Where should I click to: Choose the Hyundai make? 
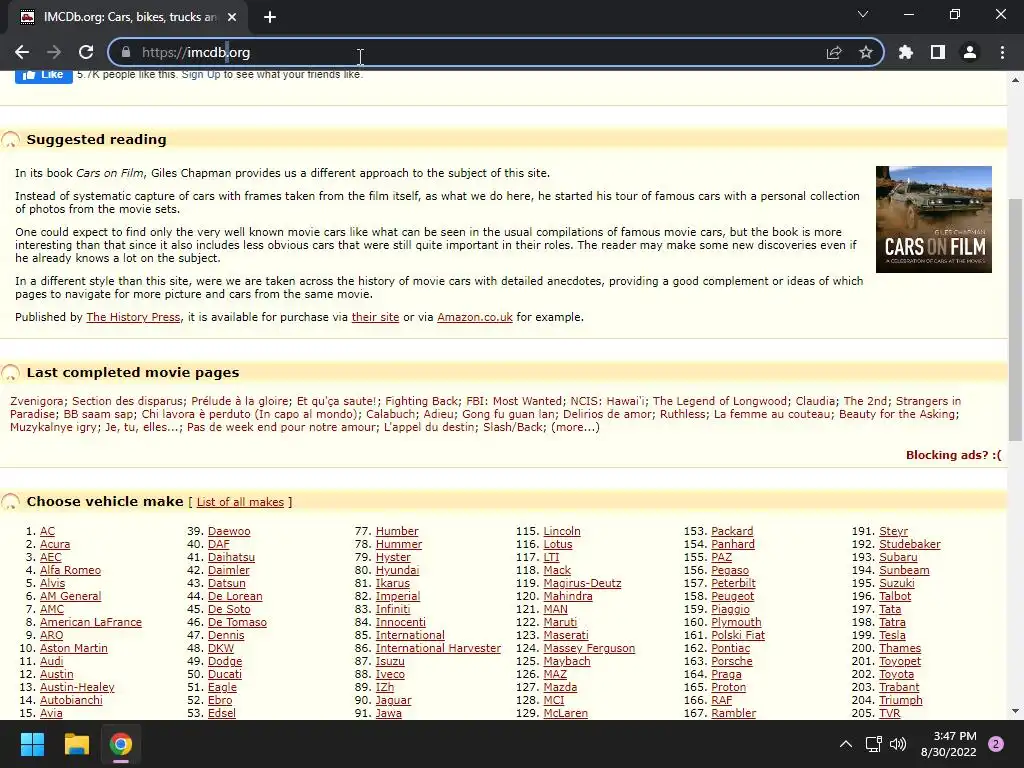(x=397, y=570)
